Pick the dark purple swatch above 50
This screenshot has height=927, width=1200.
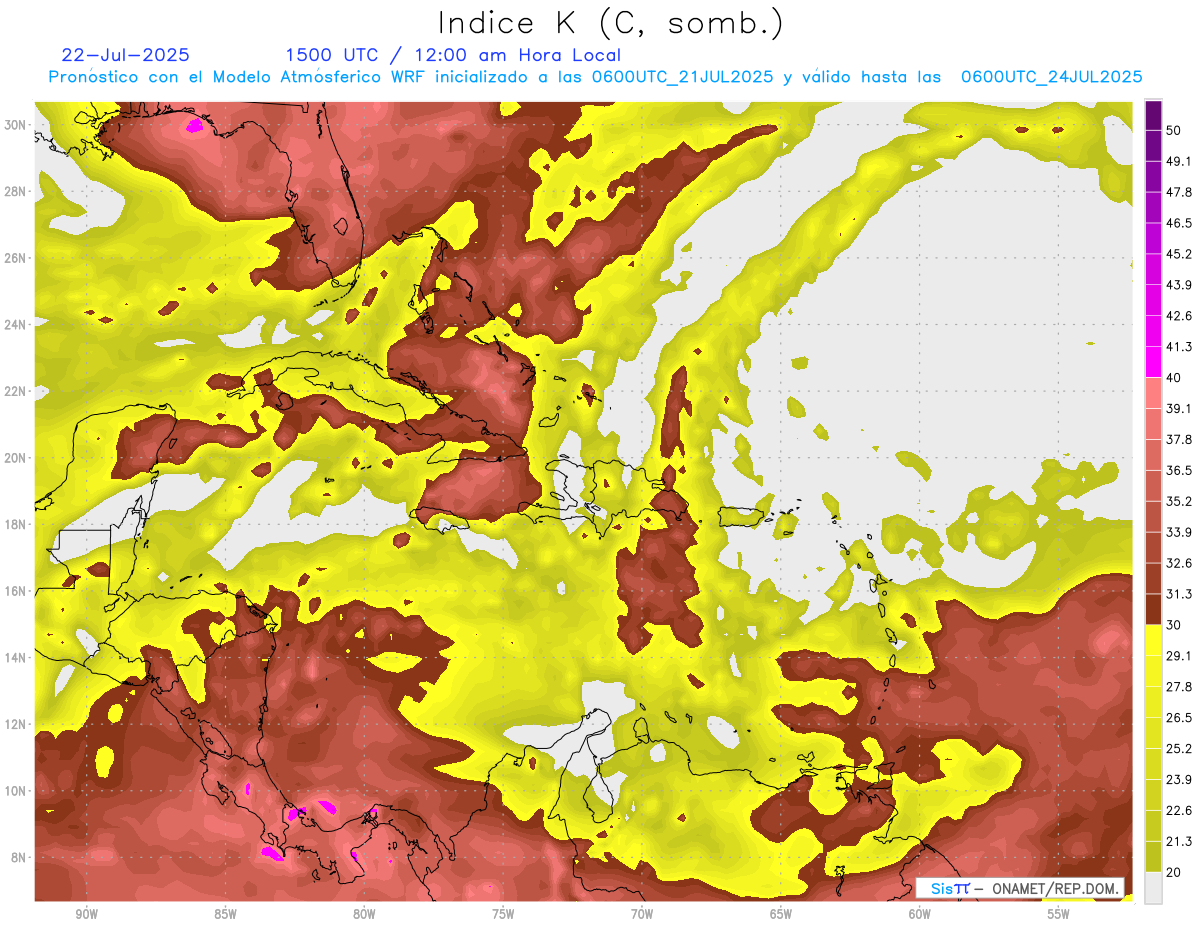click(1153, 115)
